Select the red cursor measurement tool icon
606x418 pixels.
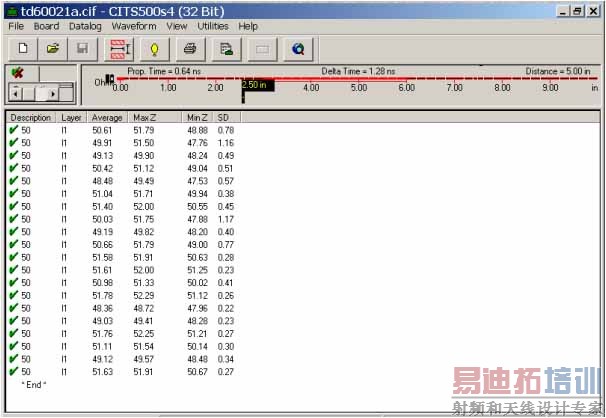coord(119,49)
